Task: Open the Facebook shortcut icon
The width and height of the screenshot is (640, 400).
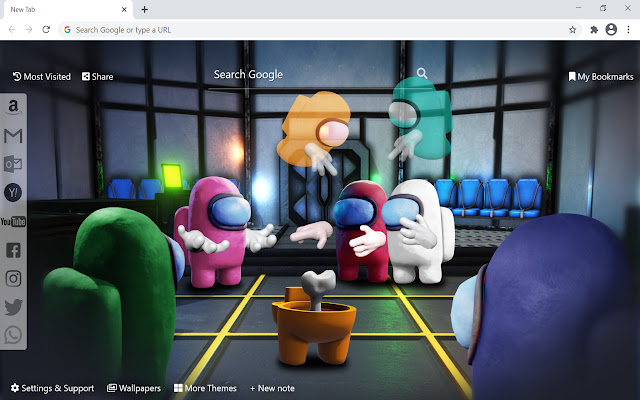Action: click(13, 250)
